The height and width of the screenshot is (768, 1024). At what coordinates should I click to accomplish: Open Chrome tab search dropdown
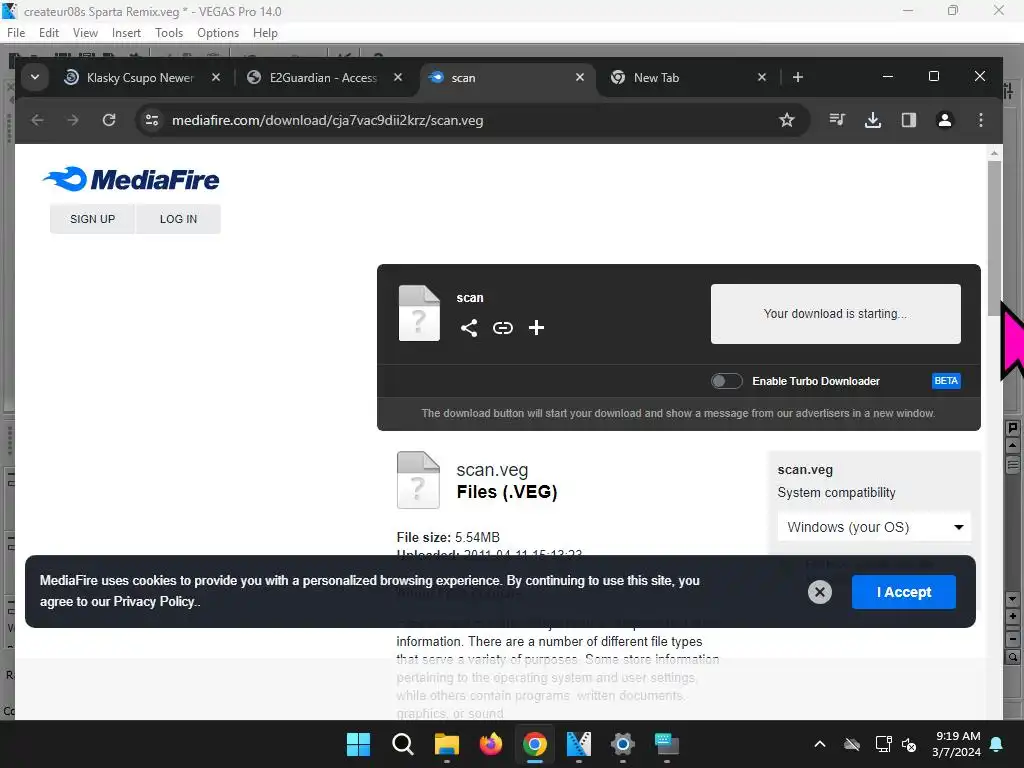(35, 77)
